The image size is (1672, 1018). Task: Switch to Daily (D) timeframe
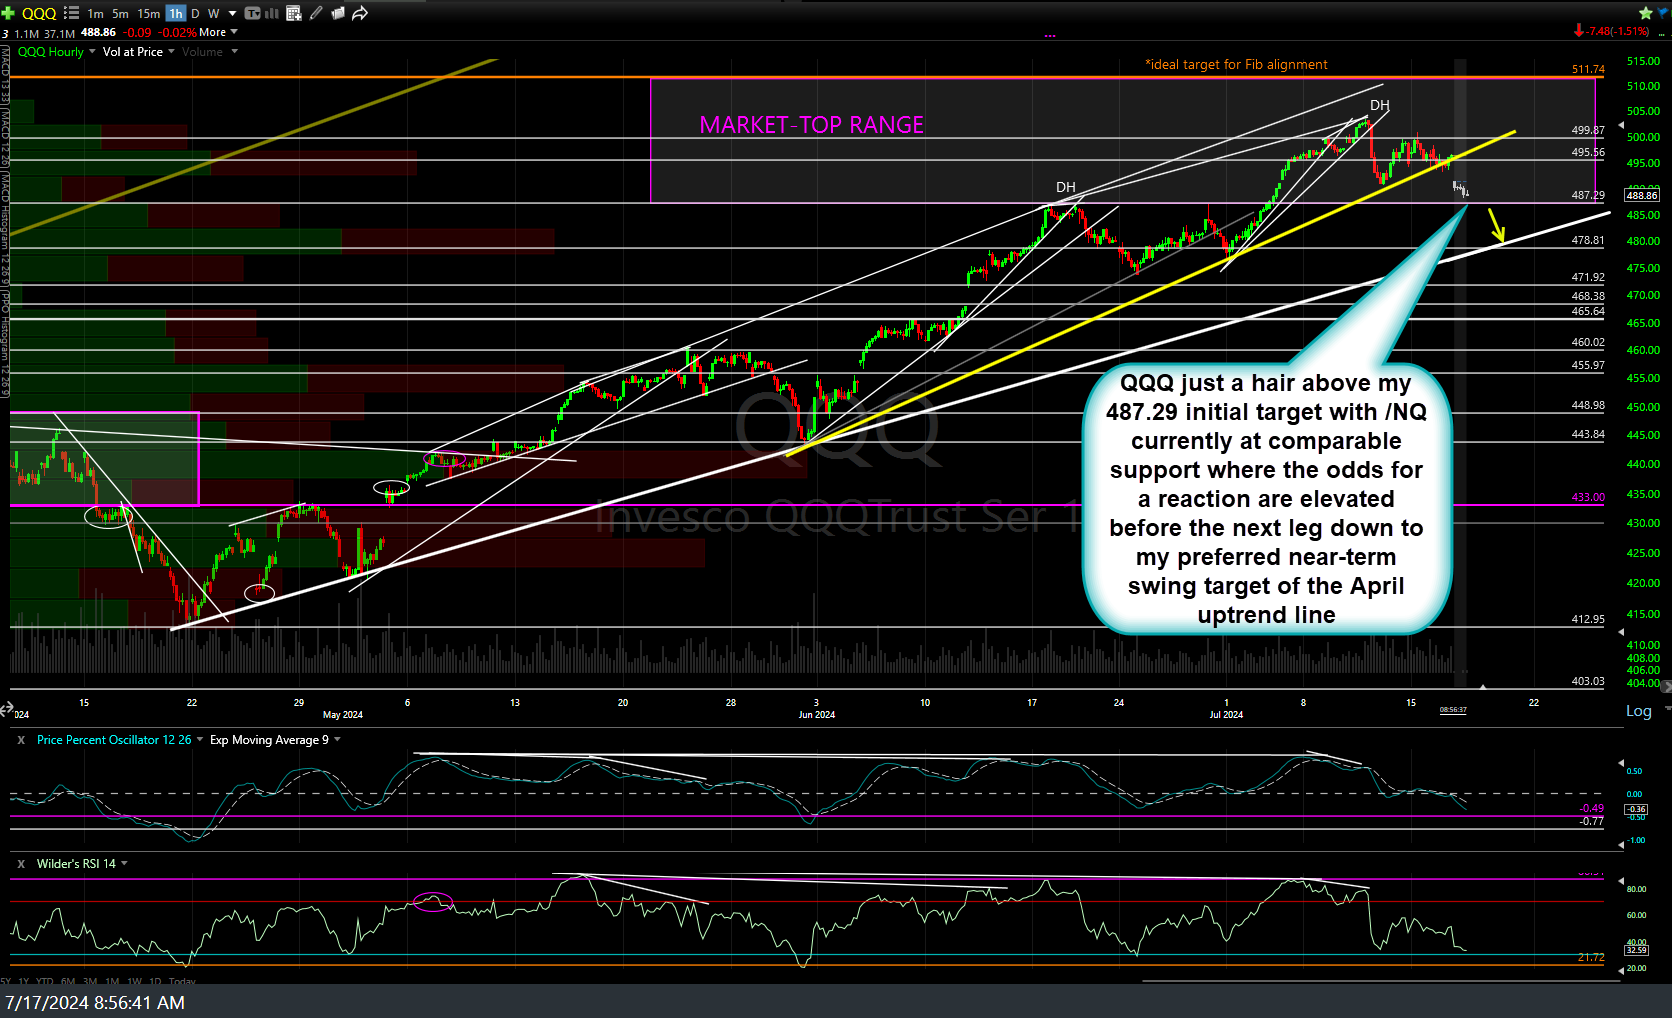coord(195,13)
